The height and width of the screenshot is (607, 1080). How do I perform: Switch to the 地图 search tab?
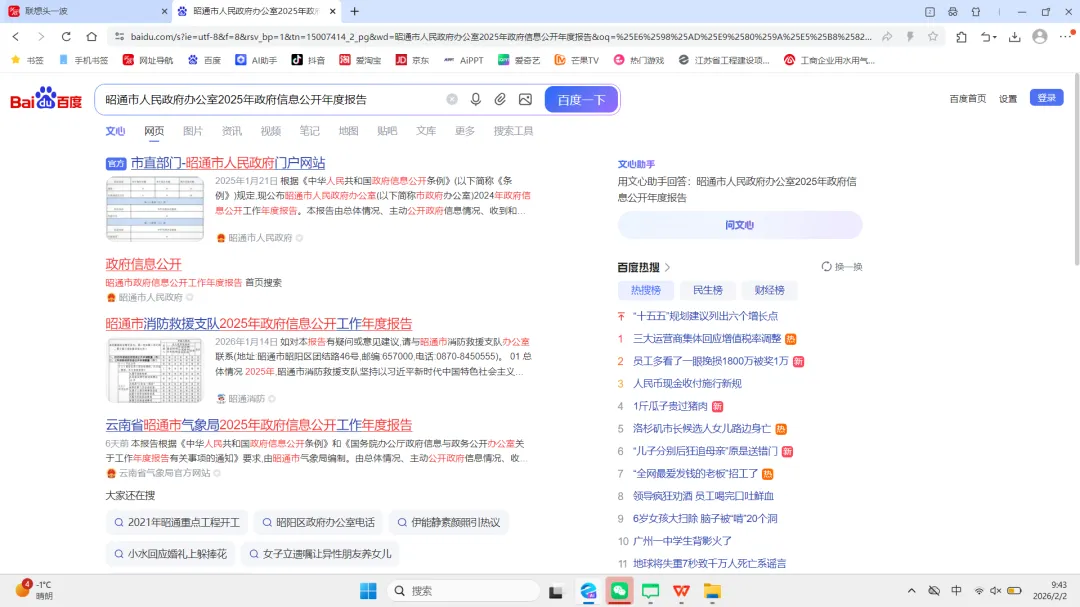[349, 130]
